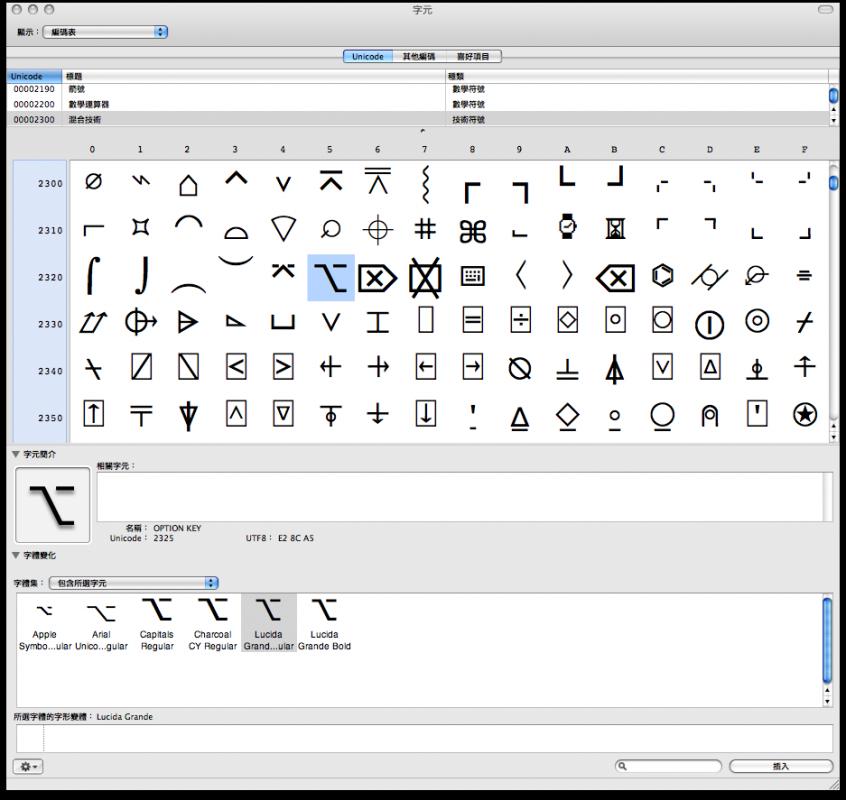Click the 插入 insert button
Viewport: 846px width, 800px height.
pyautogui.click(x=781, y=766)
